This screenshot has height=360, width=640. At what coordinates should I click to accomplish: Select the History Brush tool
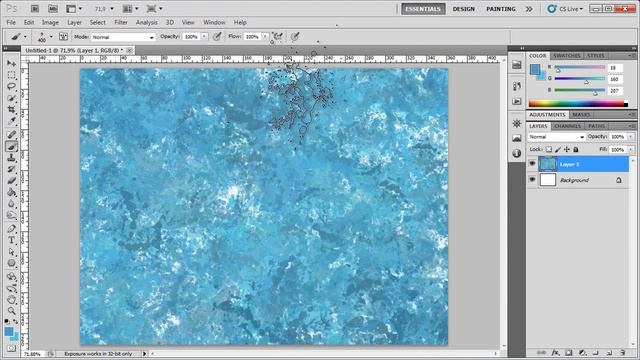point(11,169)
